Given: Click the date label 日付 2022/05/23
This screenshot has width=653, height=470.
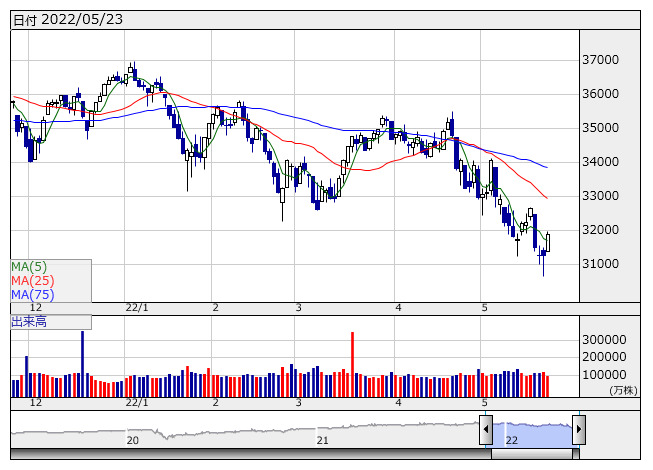Looking at the screenshot, I should coord(68,20).
